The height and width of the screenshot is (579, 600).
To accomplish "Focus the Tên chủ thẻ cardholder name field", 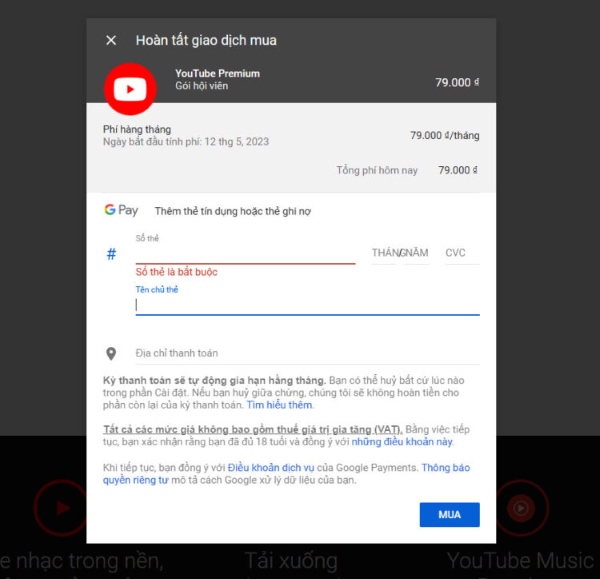I will [307, 305].
